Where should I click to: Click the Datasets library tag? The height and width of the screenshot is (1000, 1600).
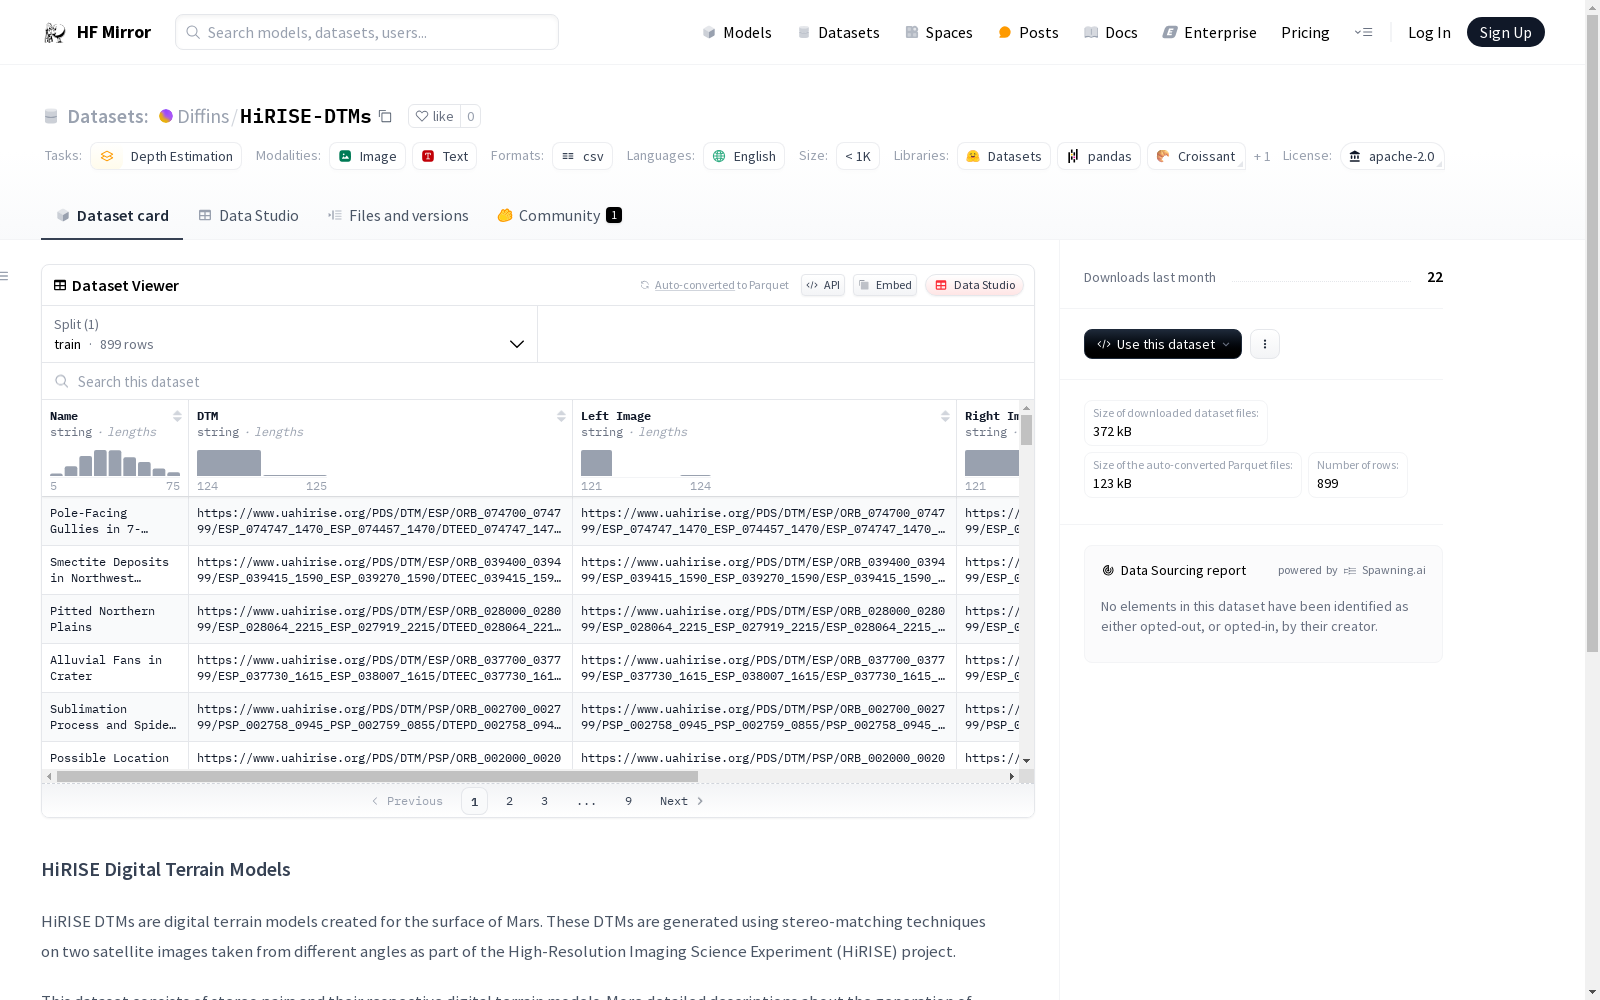pos(1004,156)
